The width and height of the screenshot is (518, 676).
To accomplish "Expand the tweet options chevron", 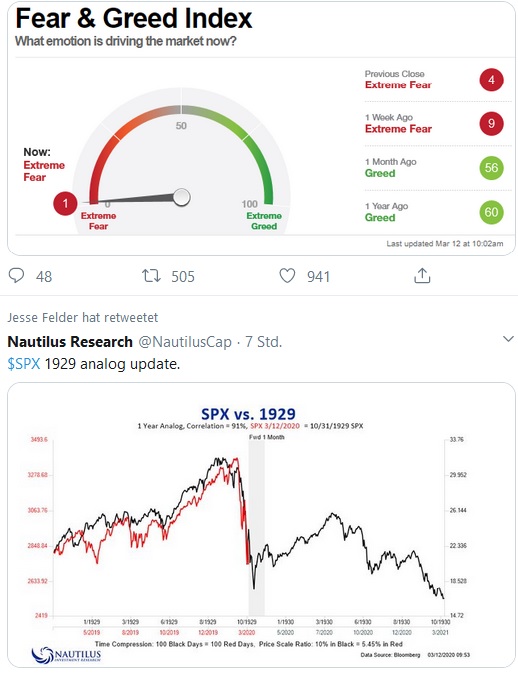I will point(509,339).
